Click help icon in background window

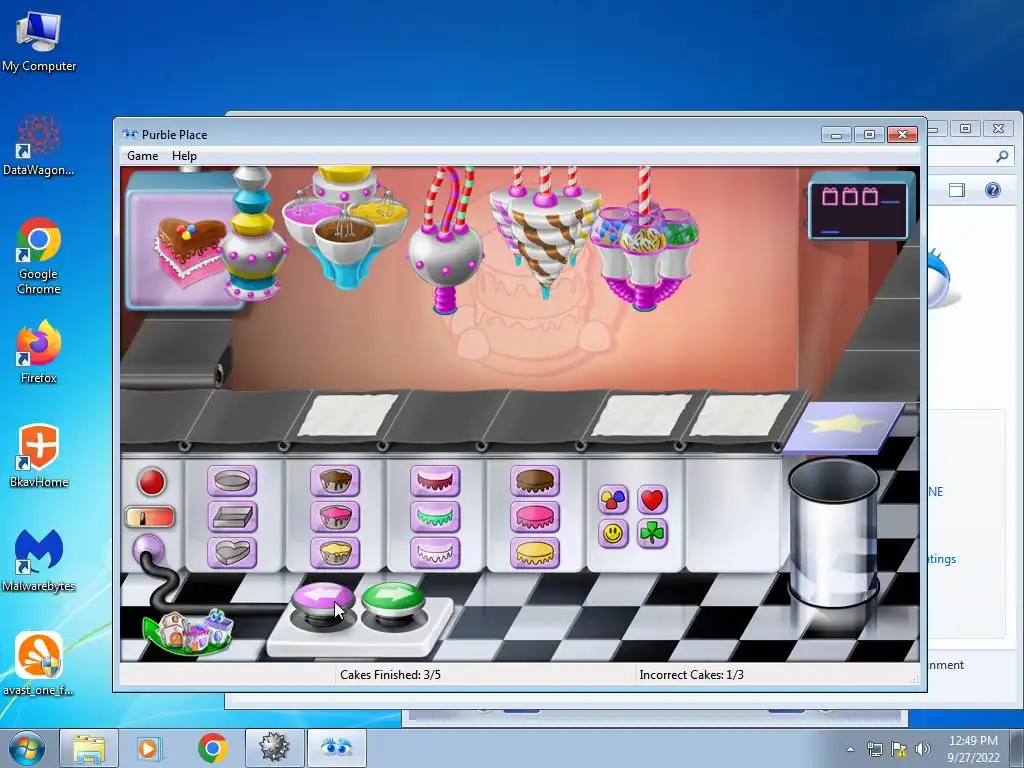tap(993, 190)
